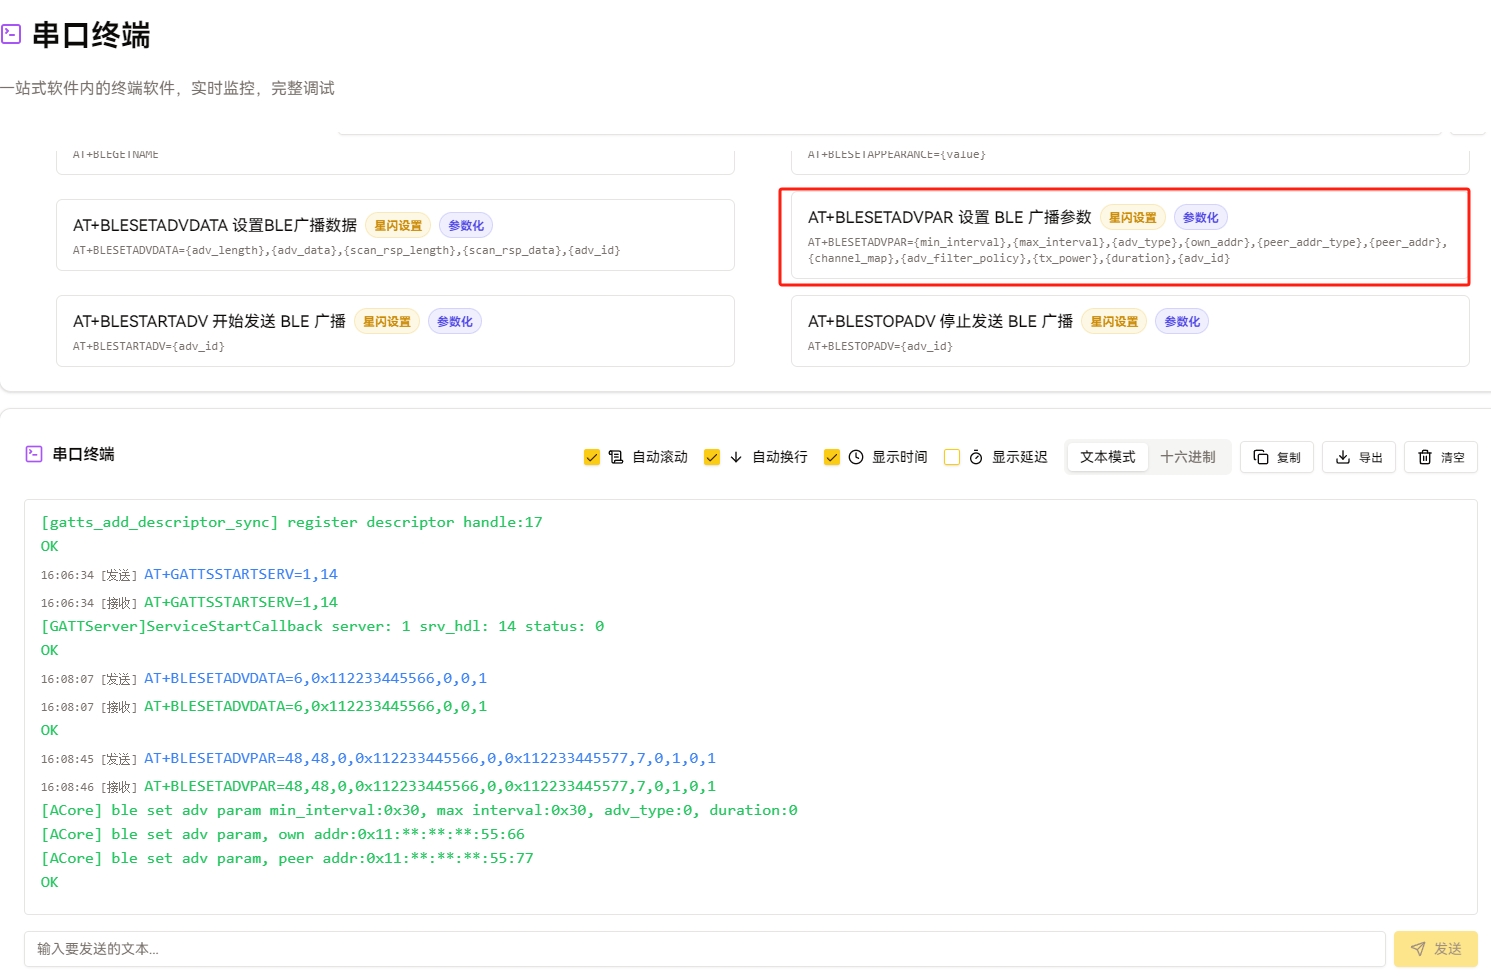This screenshot has height=978, width=1491.
Task: Click the 发送 send button
Action: tap(1436, 949)
